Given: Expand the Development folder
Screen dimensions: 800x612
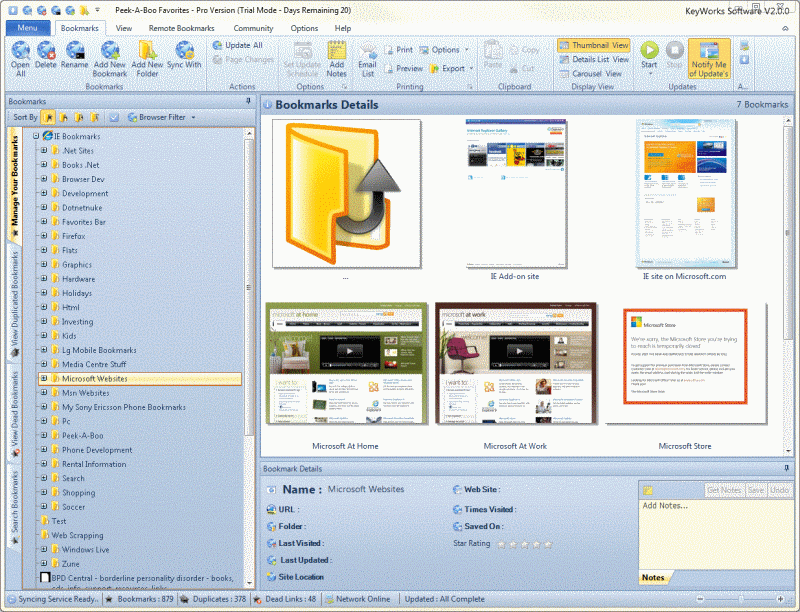Looking at the screenshot, I should pos(44,193).
